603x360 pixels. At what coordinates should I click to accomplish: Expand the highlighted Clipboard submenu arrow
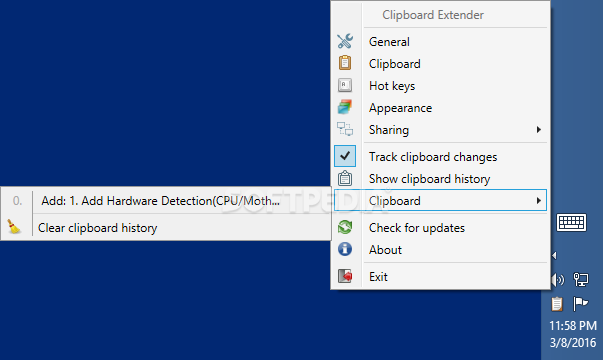(x=539, y=200)
